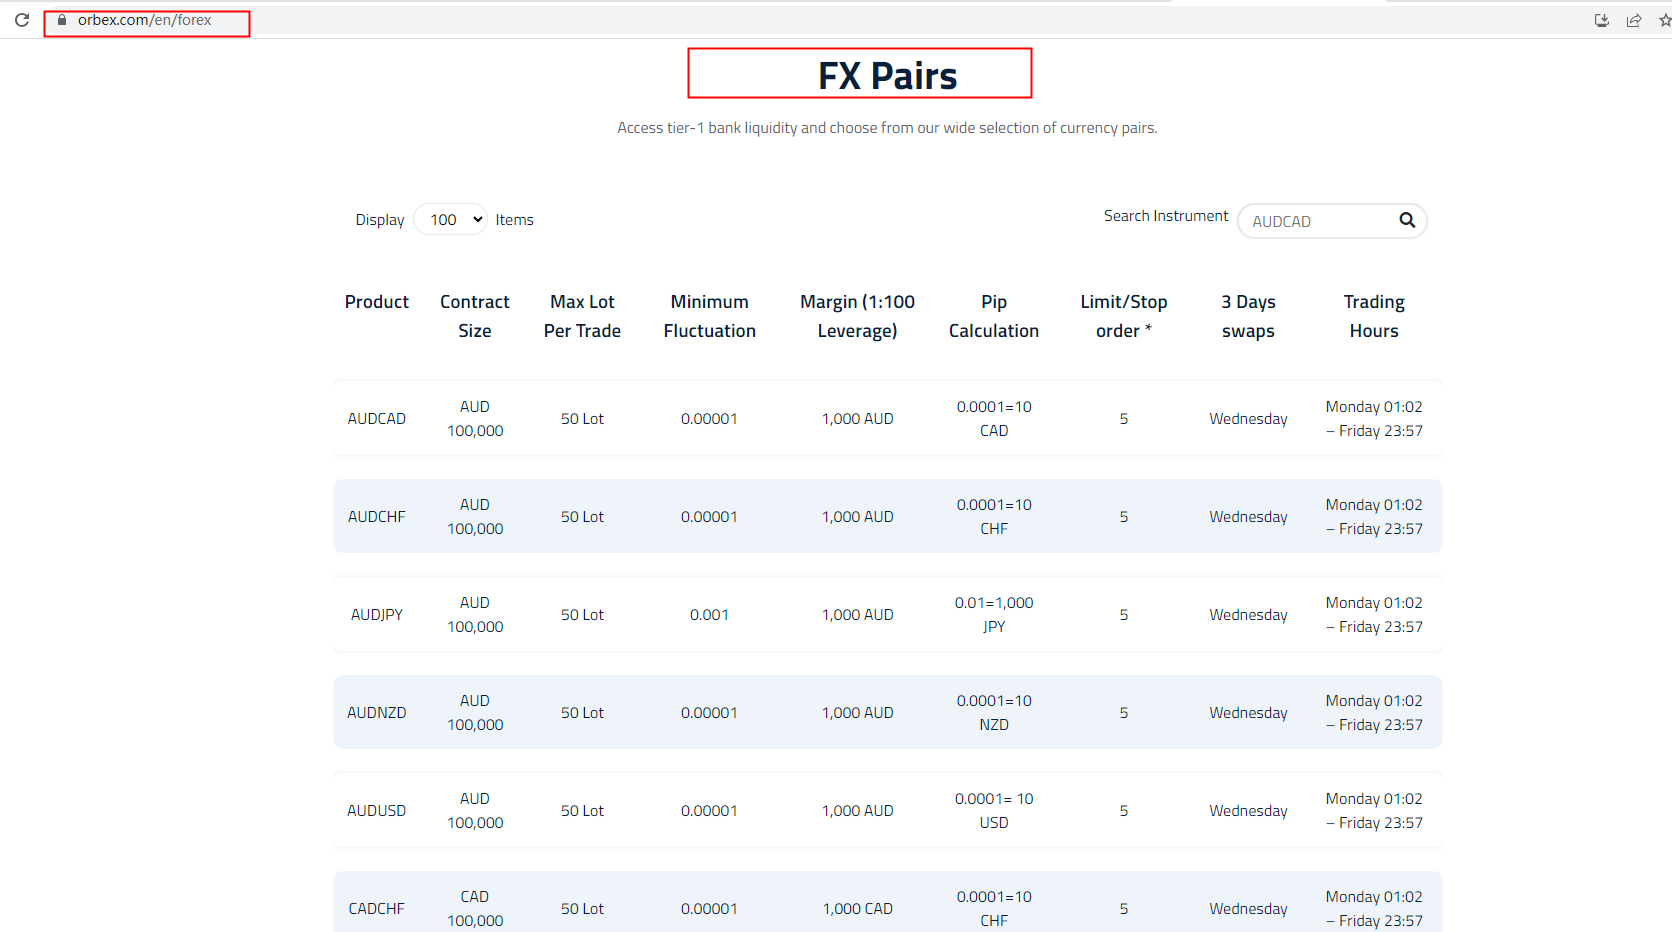Select the AUDUSD product name
Viewport: 1672px width, 932px height.
376,811
